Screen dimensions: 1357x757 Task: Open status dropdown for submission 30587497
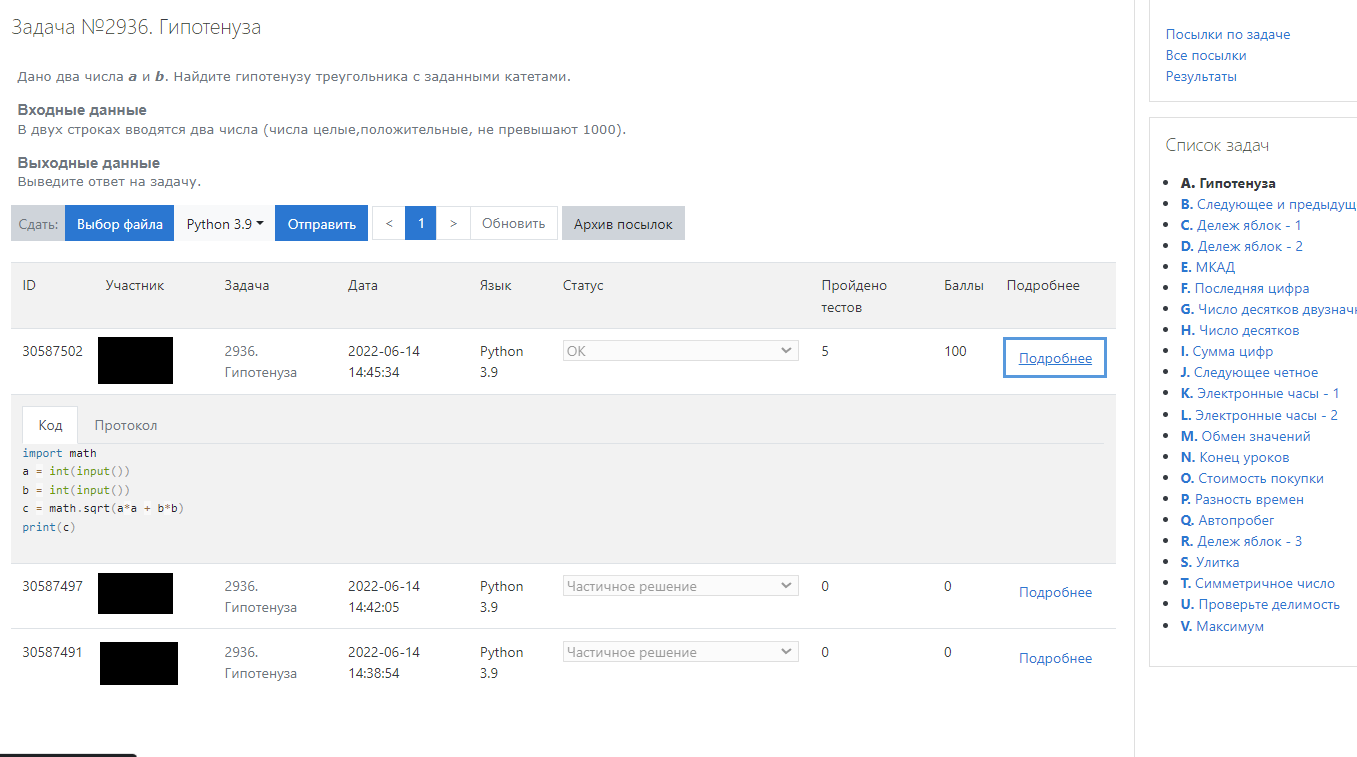click(680, 586)
